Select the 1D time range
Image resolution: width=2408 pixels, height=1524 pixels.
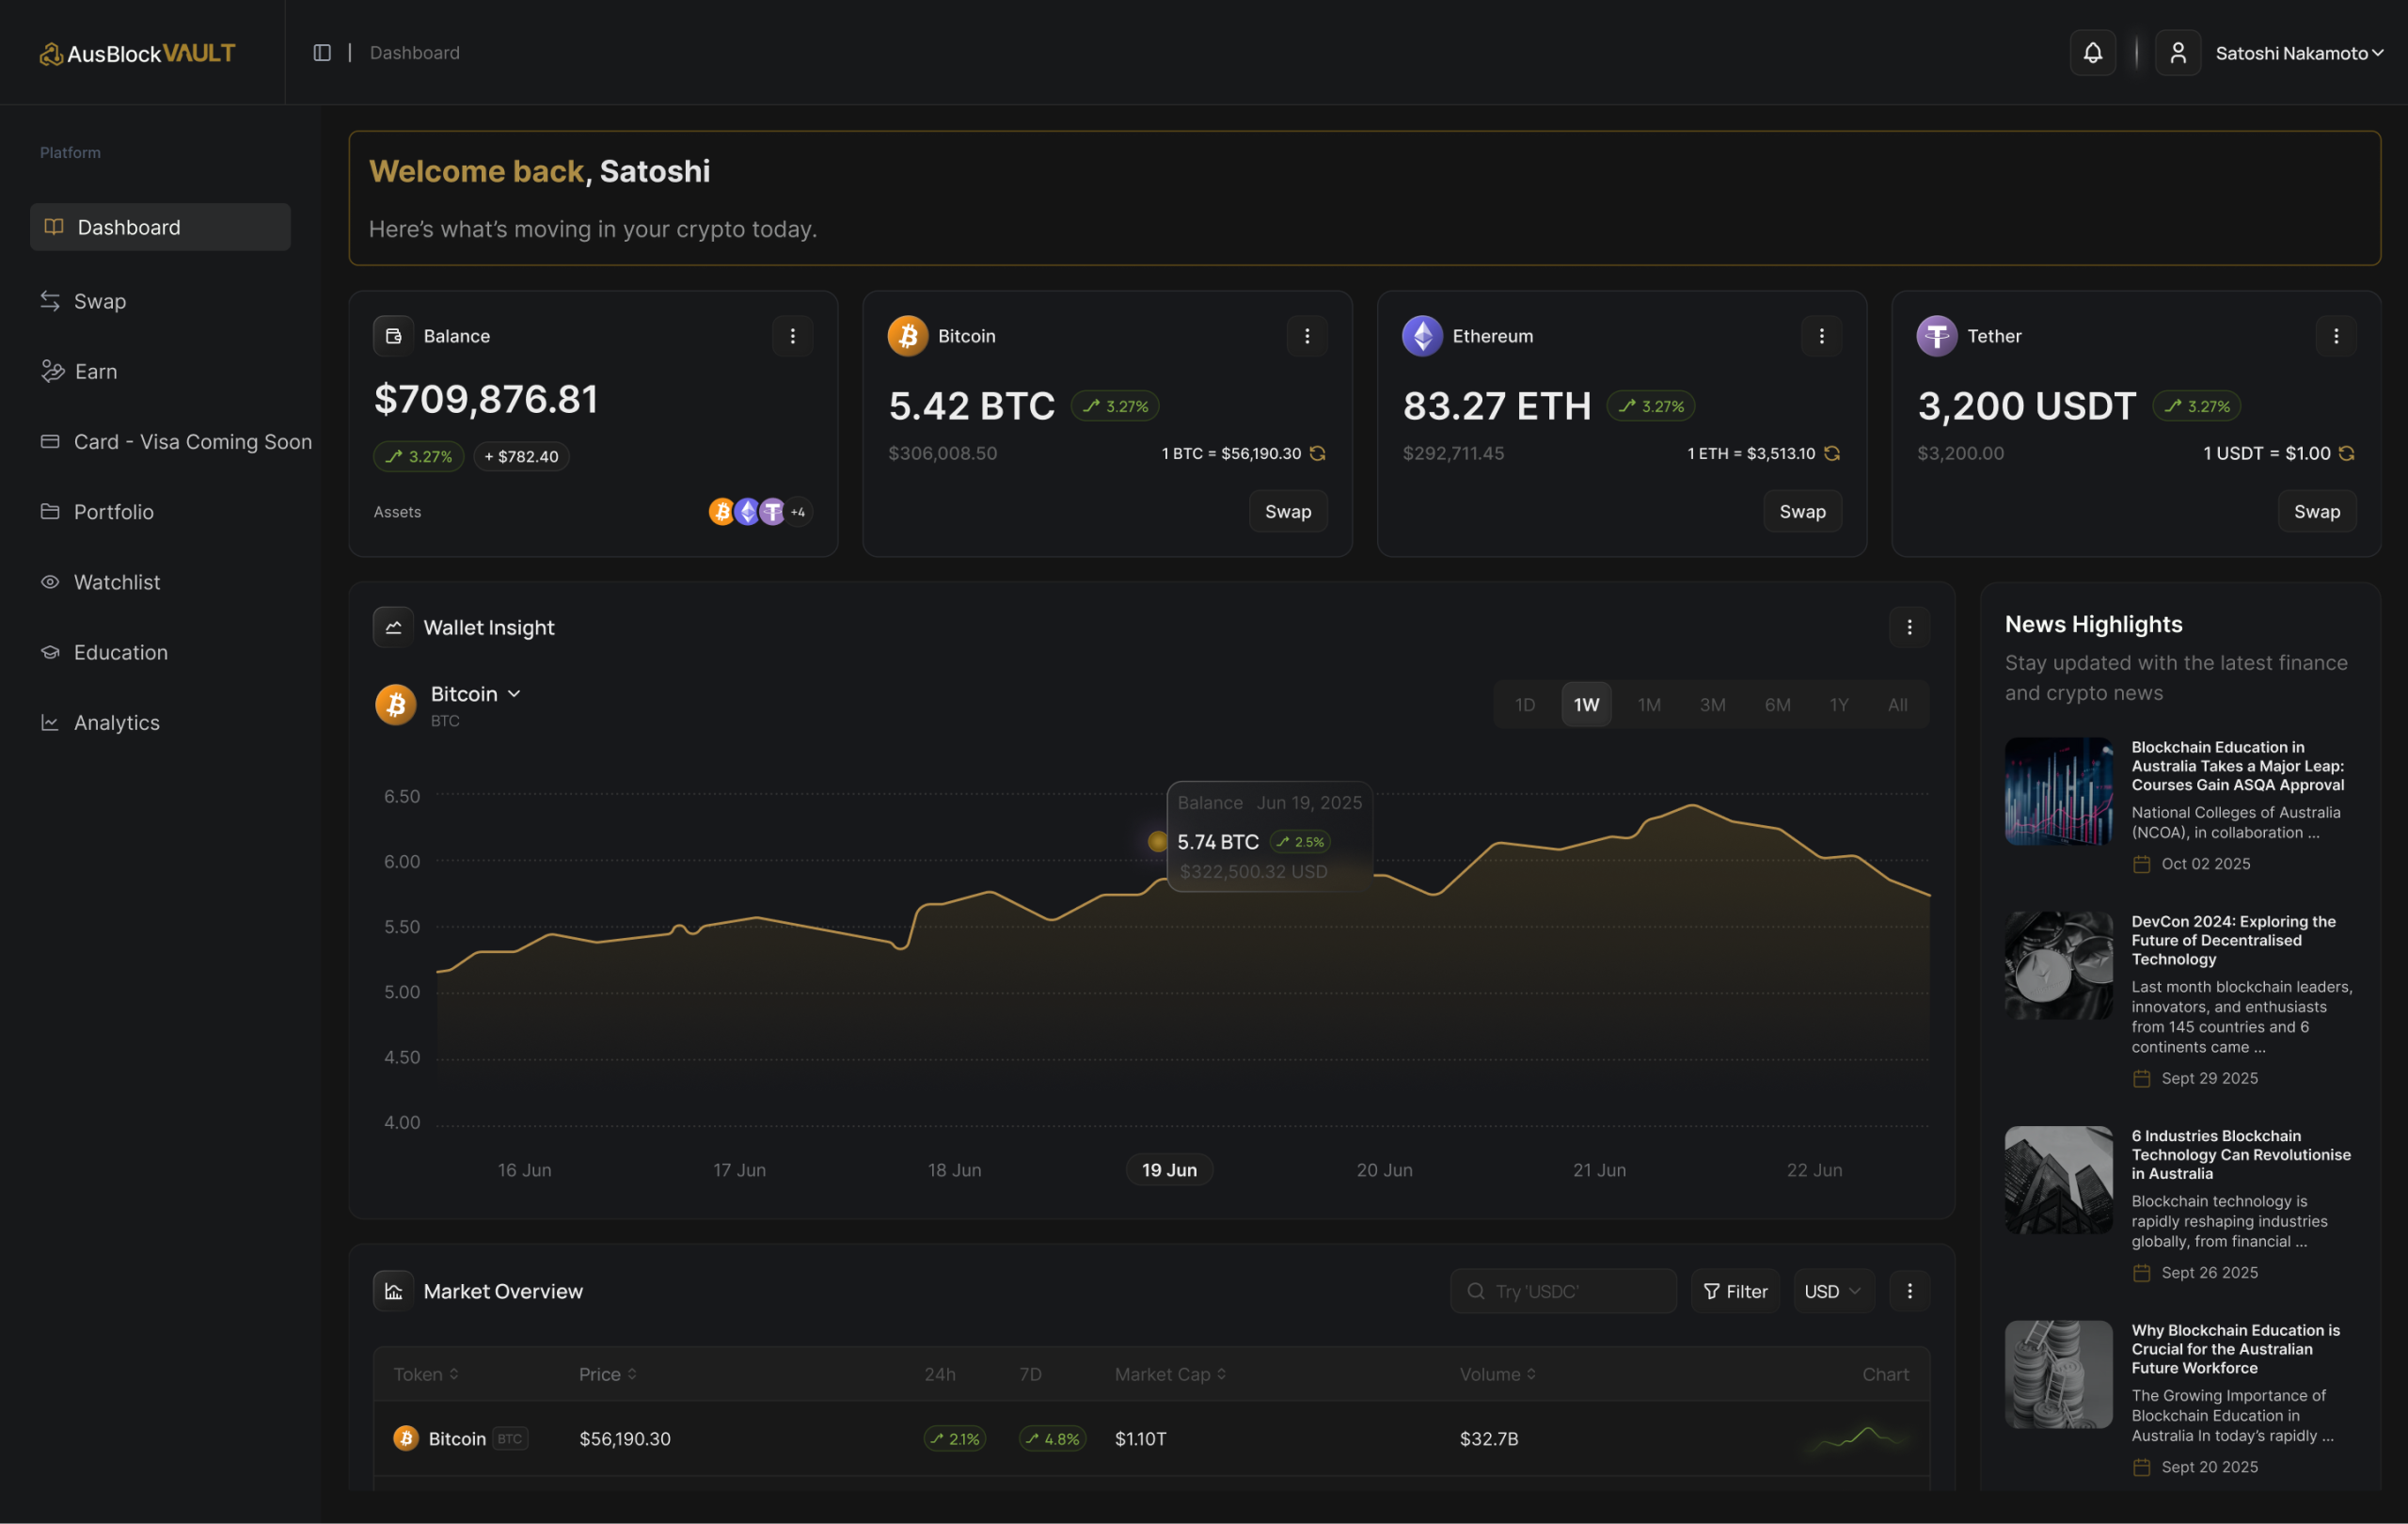(1524, 705)
